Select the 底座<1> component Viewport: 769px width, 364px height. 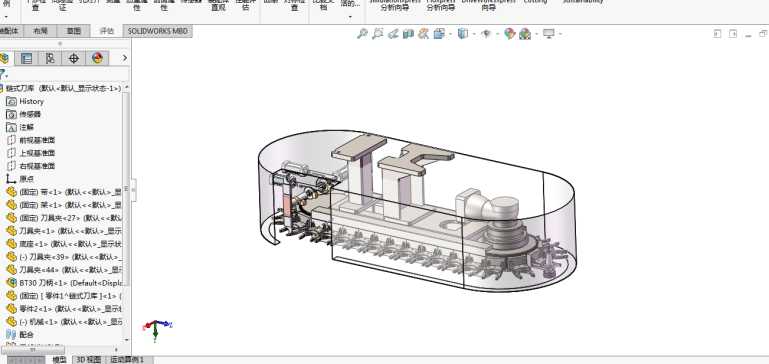click(x=64, y=244)
